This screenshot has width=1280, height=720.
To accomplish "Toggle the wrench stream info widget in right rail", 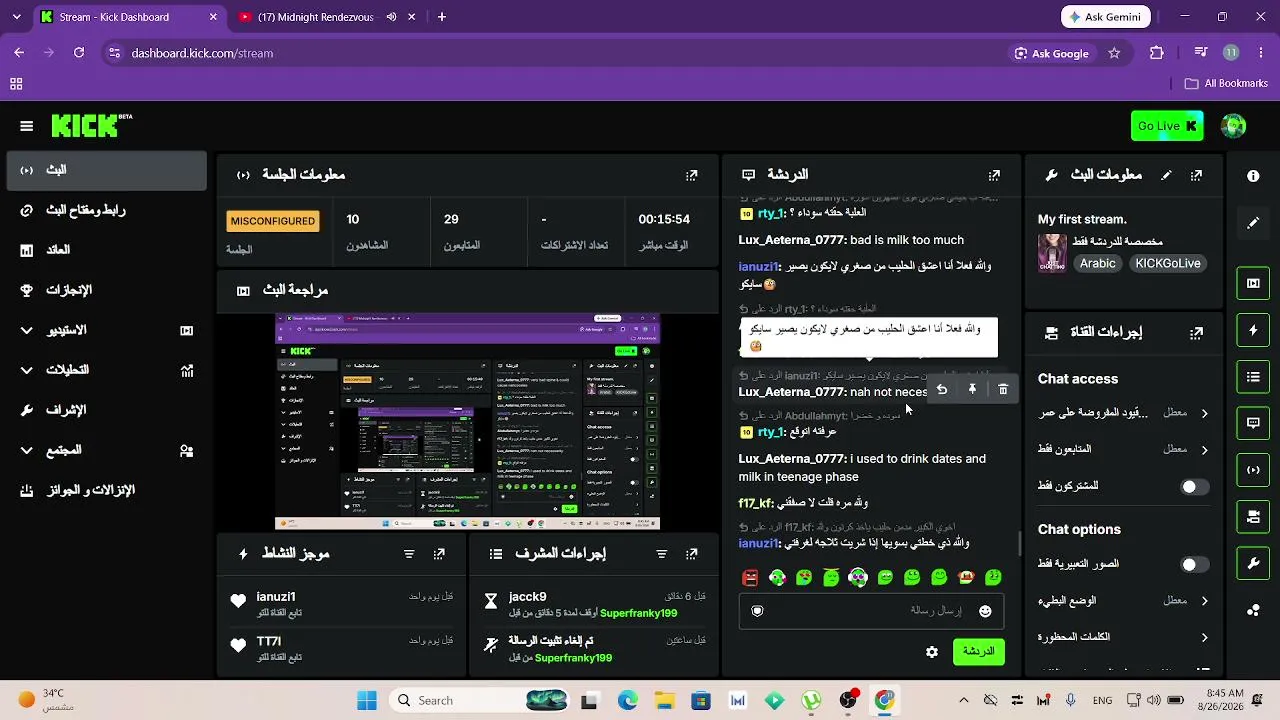I will (x=1253, y=564).
